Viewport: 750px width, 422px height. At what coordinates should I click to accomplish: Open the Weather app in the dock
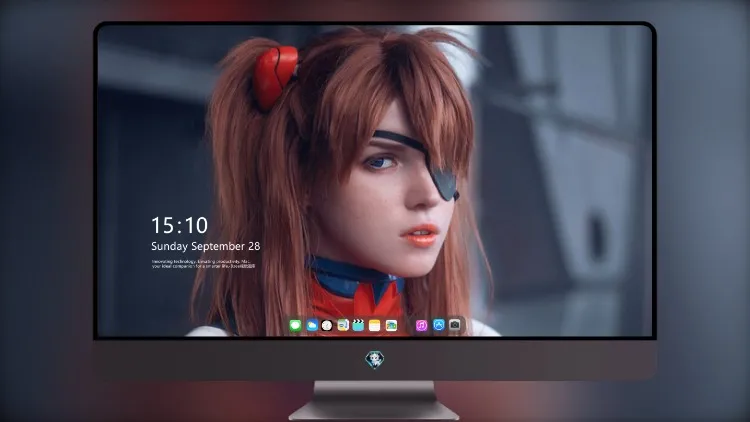tap(312, 325)
